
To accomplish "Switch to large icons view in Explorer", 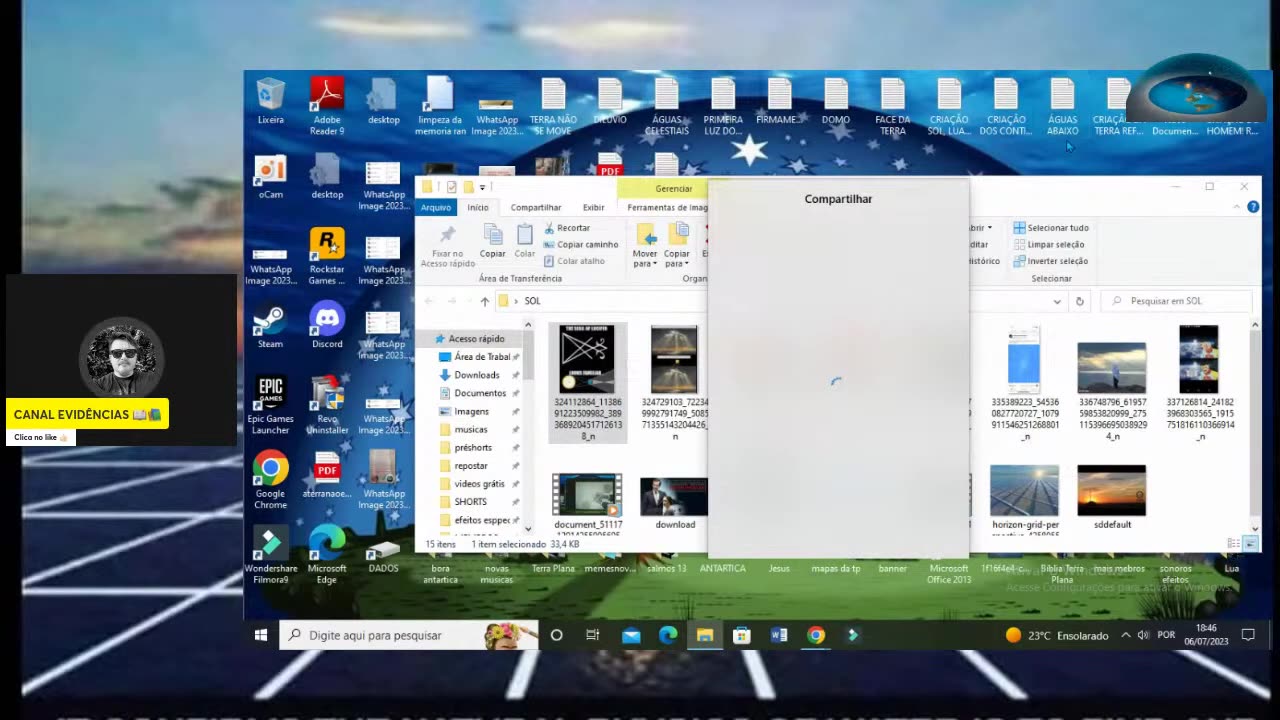I will pos(1250,544).
